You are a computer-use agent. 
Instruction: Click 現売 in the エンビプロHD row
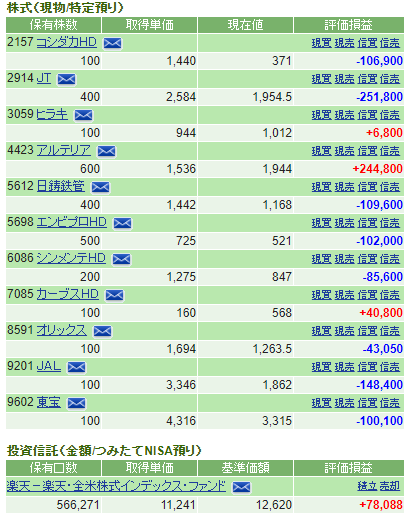click(344, 223)
